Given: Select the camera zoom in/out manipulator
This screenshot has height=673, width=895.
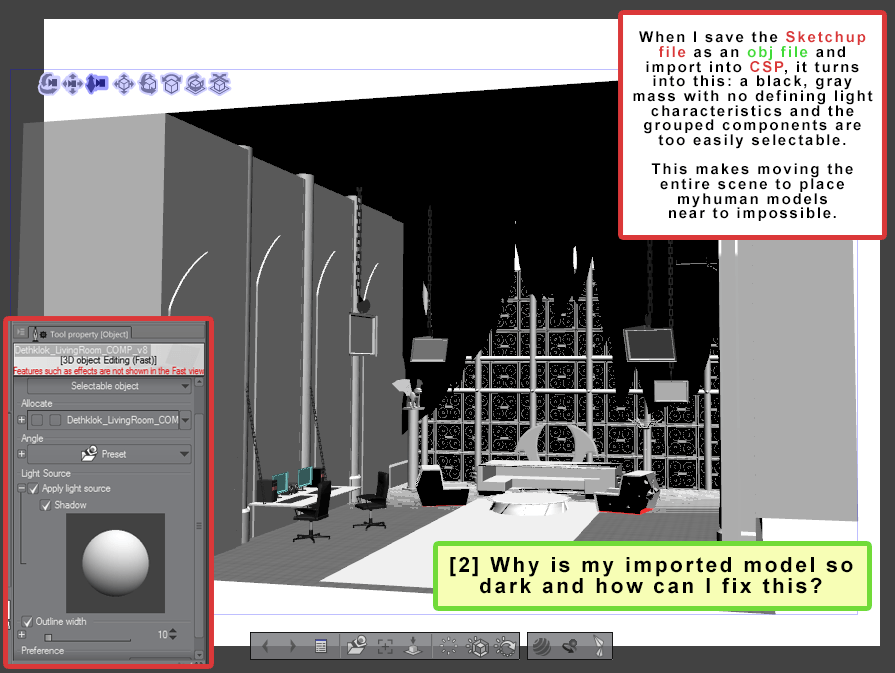Looking at the screenshot, I should [x=97, y=84].
